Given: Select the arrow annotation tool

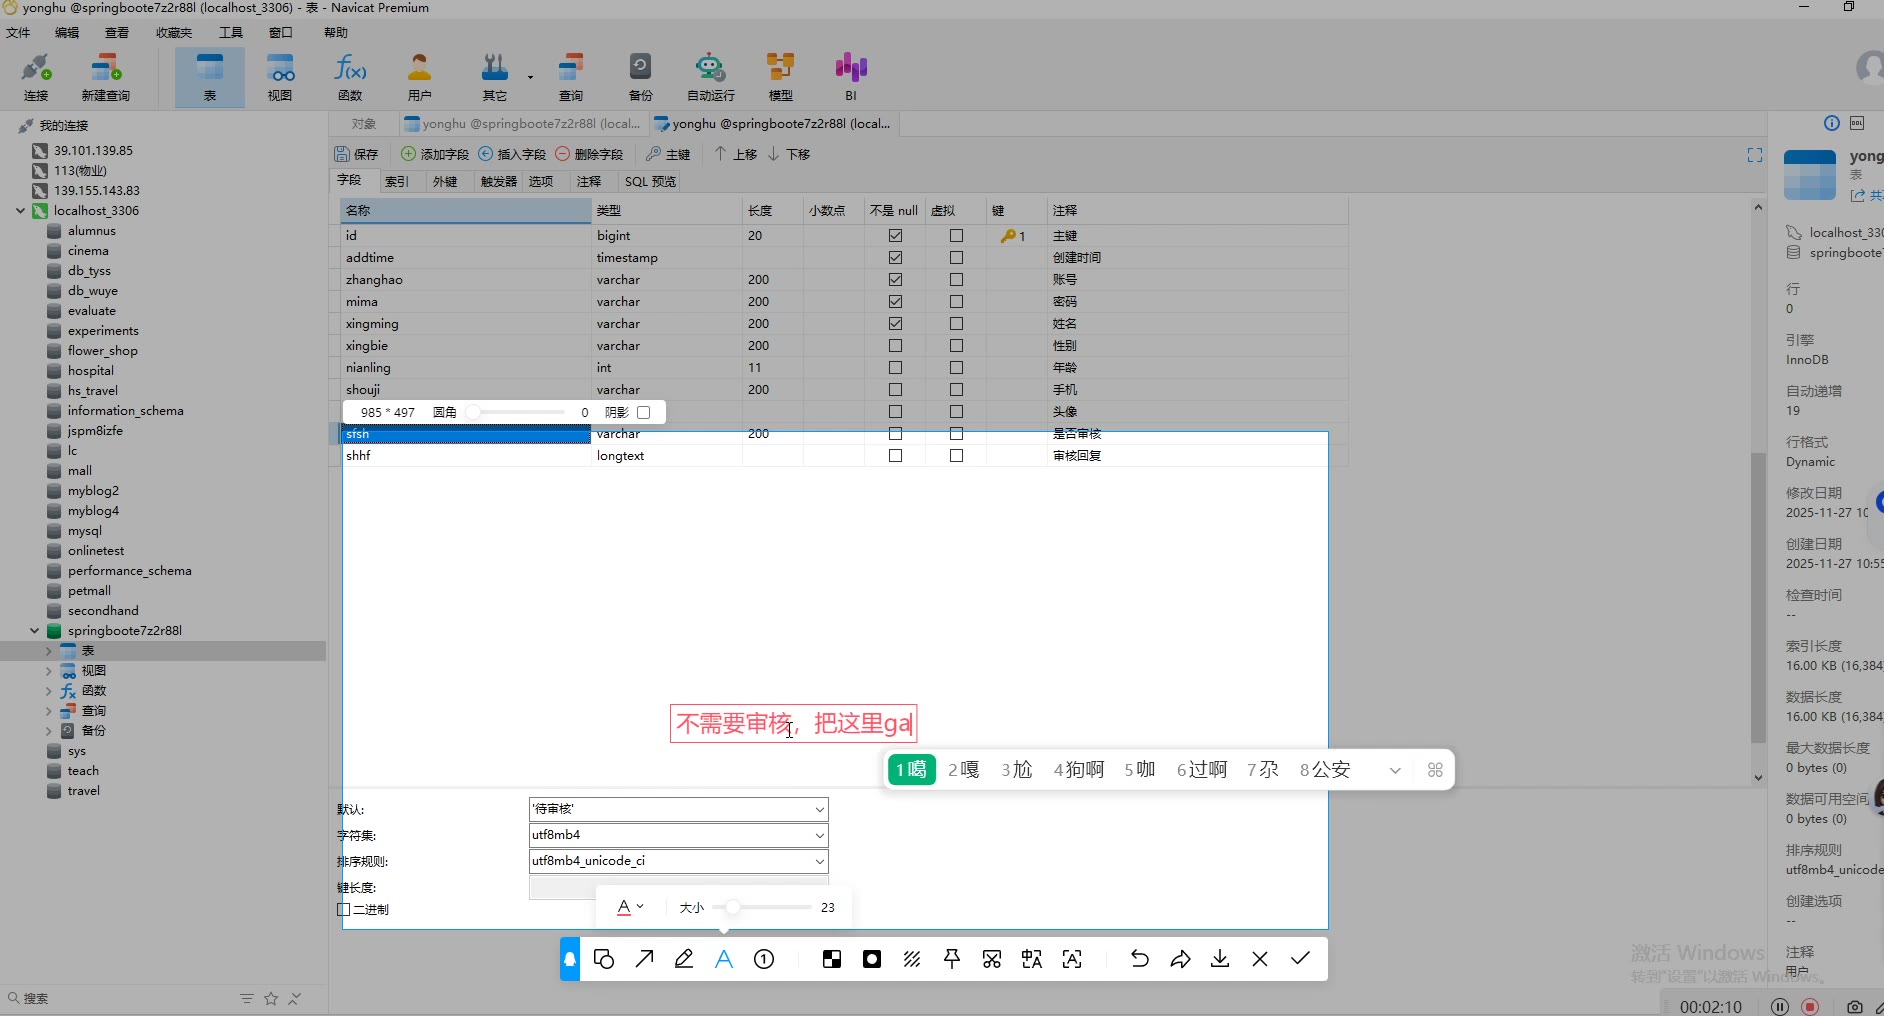Looking at the screenshot, I should [x=644, y=959].
